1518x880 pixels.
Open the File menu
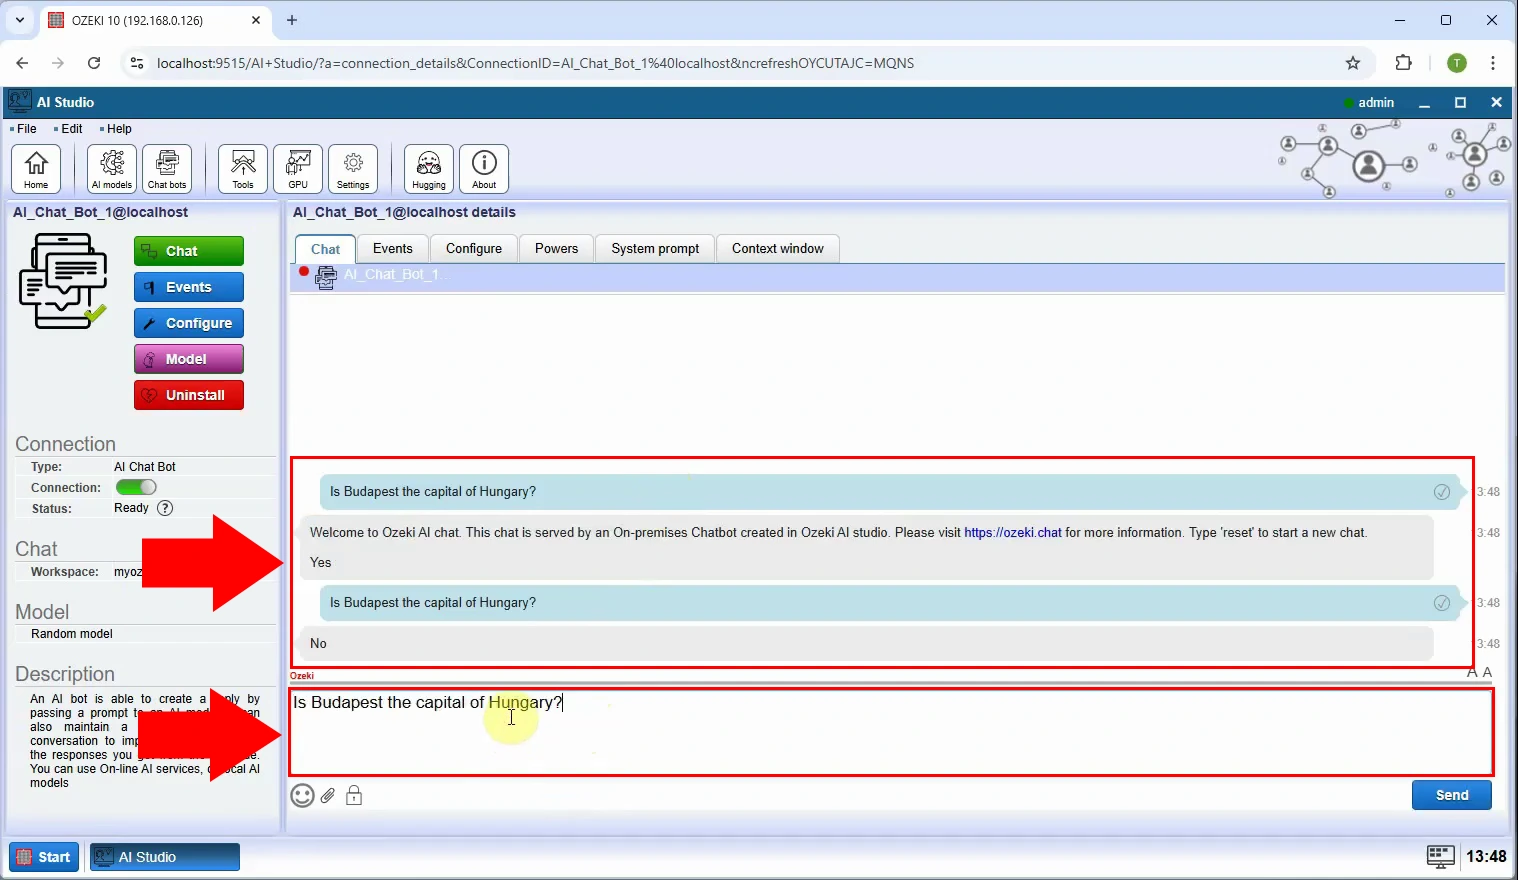click(x=26, y=129)
